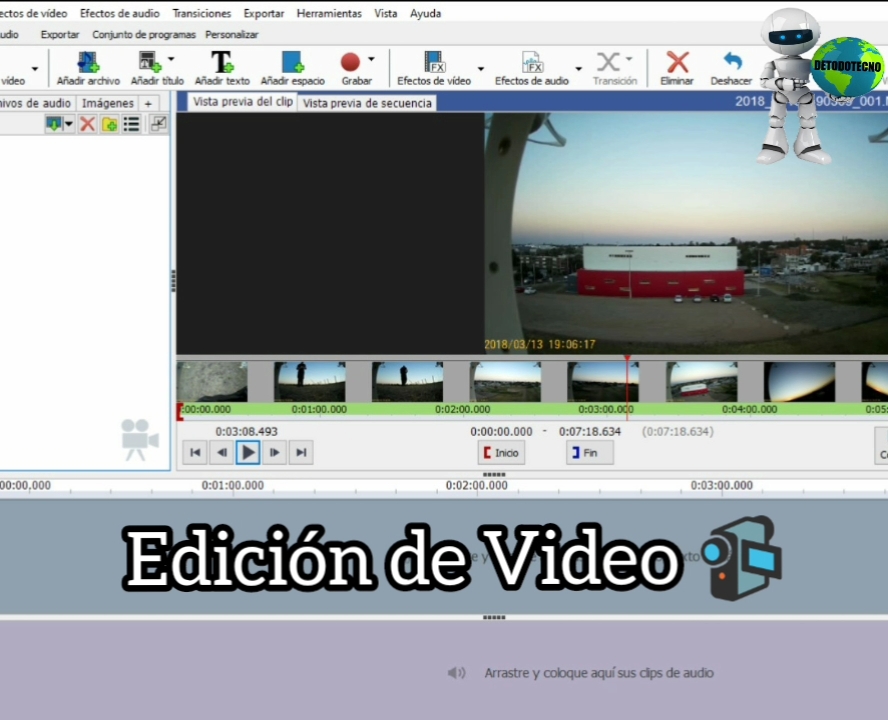The height and width of the screenshot is (720, 888).
Task: Expand the arrow next to the download icon
Action: click(68, 124)
